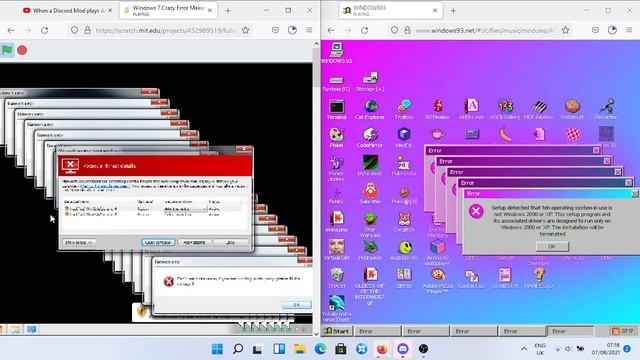Open Cat Explorer on the Windows 93 desktop
The image size is (640, 360).
click(370, 109)
